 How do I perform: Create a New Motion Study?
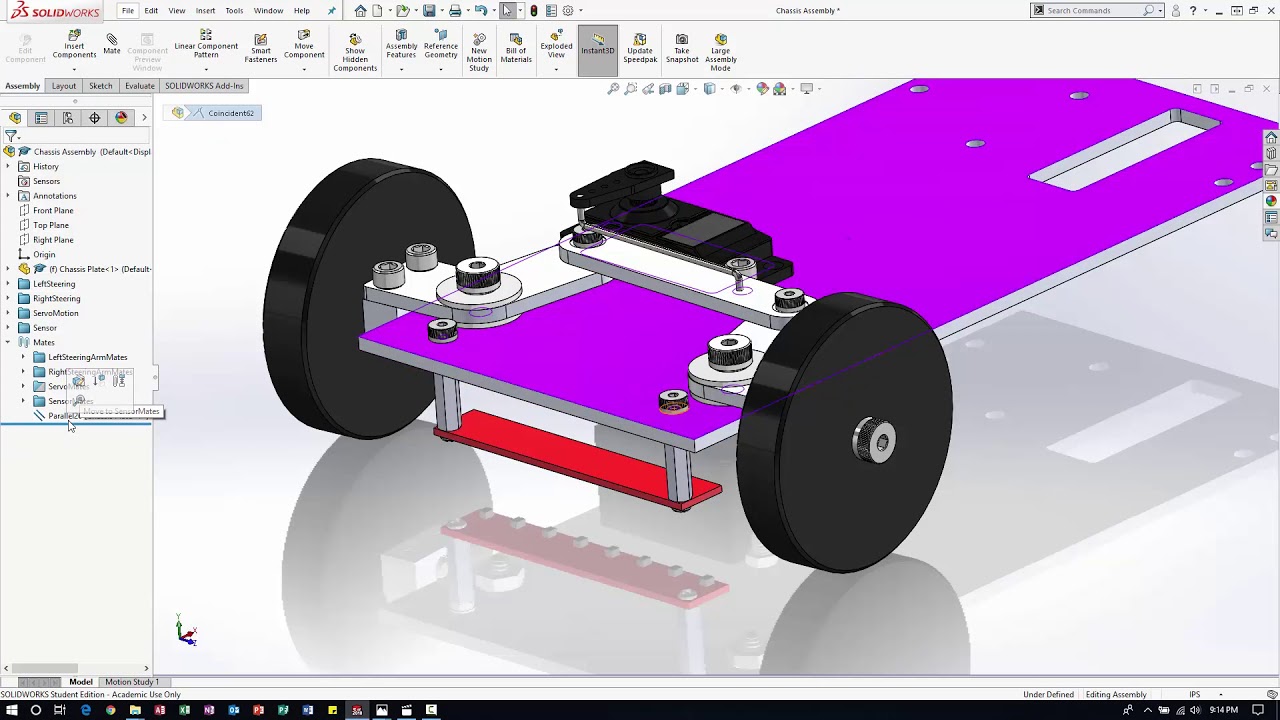coord(479,52)
